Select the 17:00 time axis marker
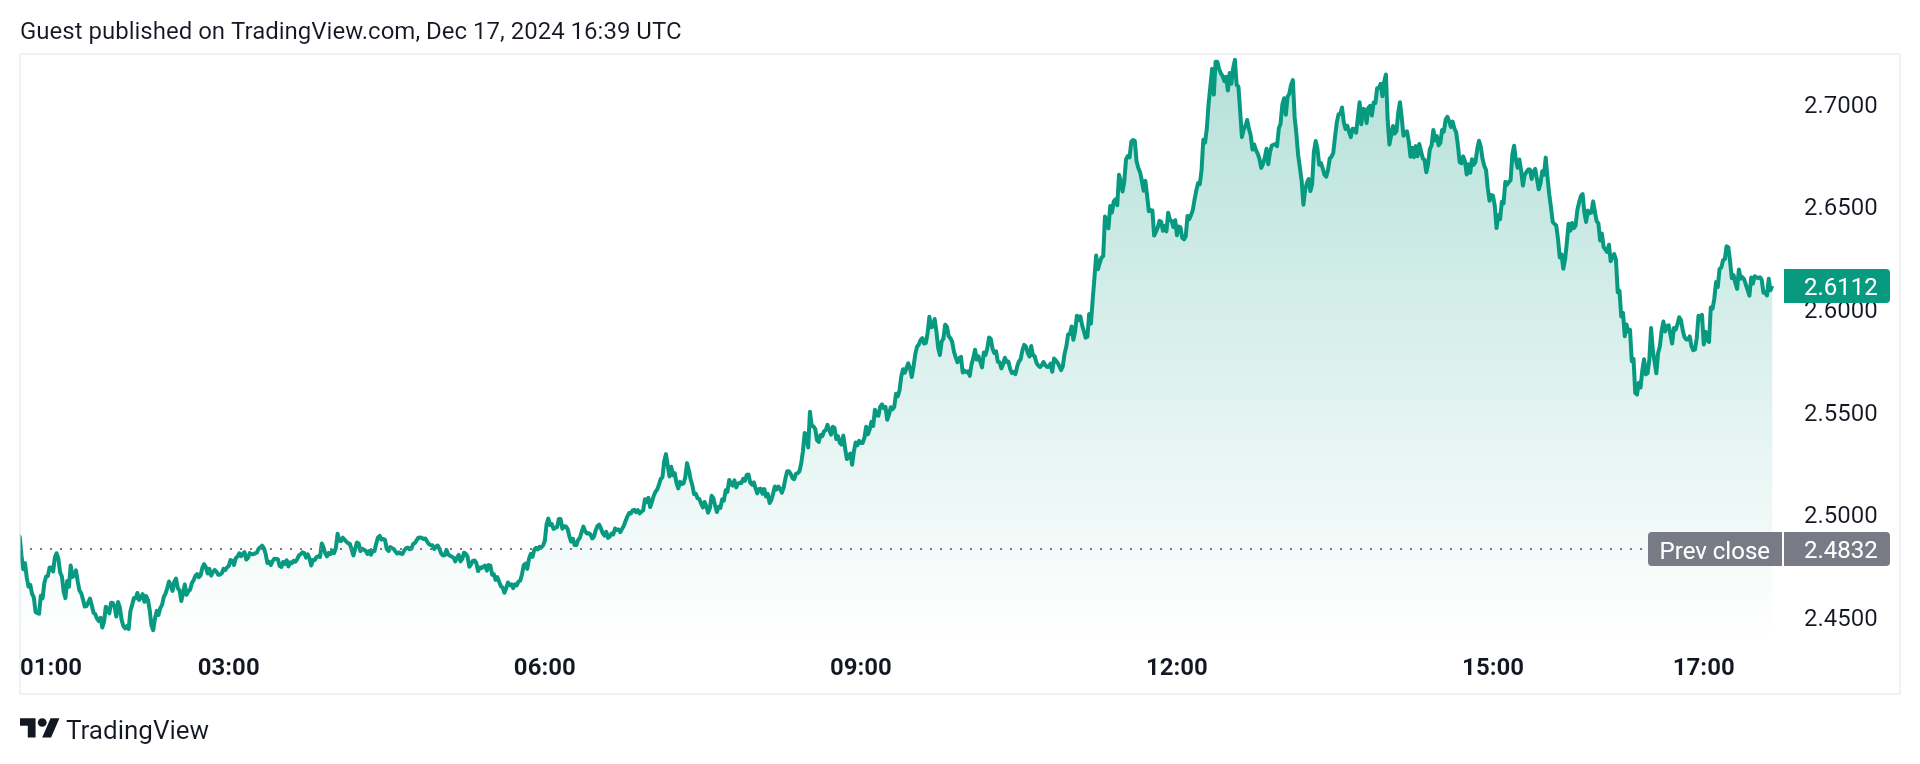 (x=1703, y=667)
